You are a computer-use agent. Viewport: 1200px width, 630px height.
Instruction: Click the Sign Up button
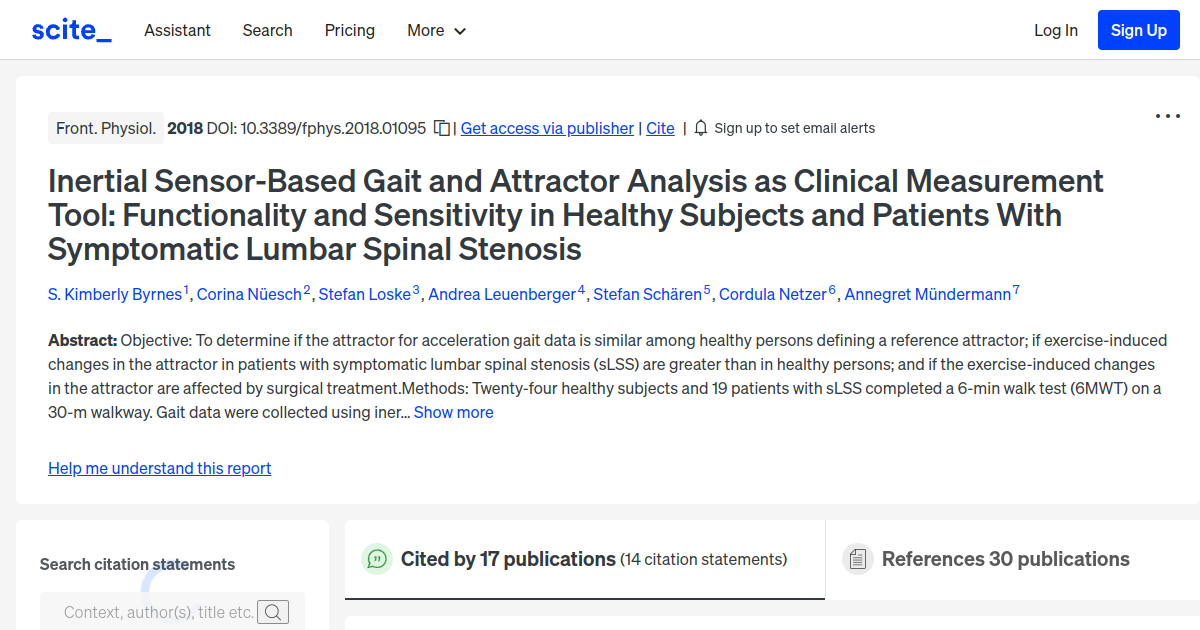click(1138, 30)
